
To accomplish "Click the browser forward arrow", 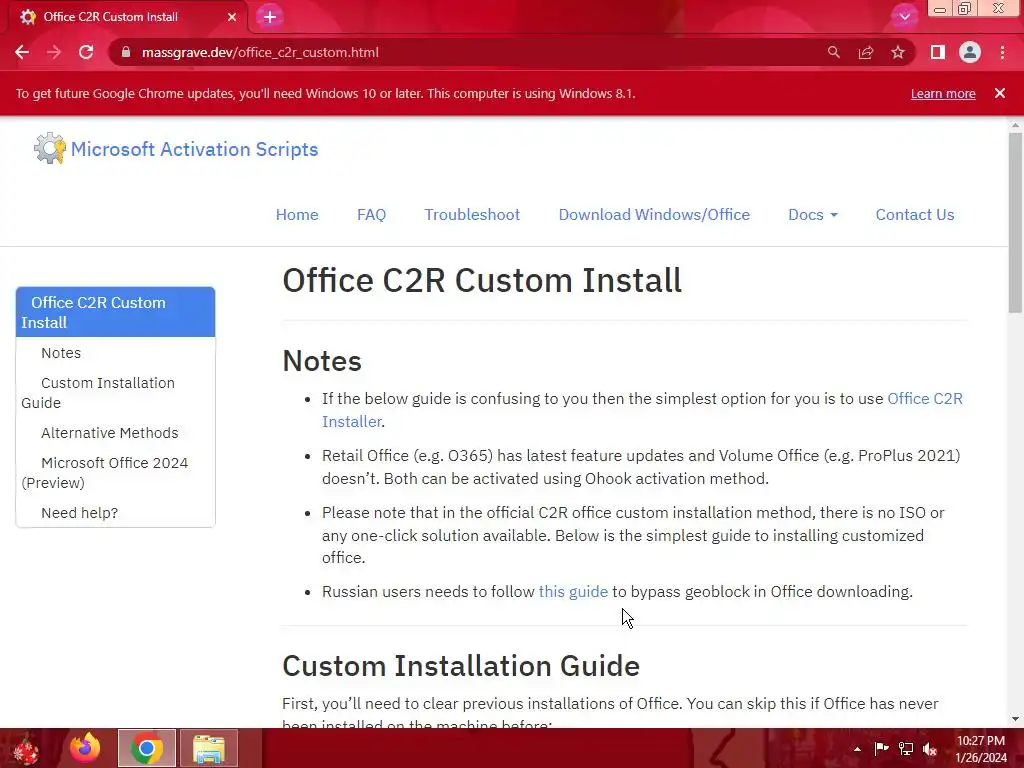I will tap(54, 52).
